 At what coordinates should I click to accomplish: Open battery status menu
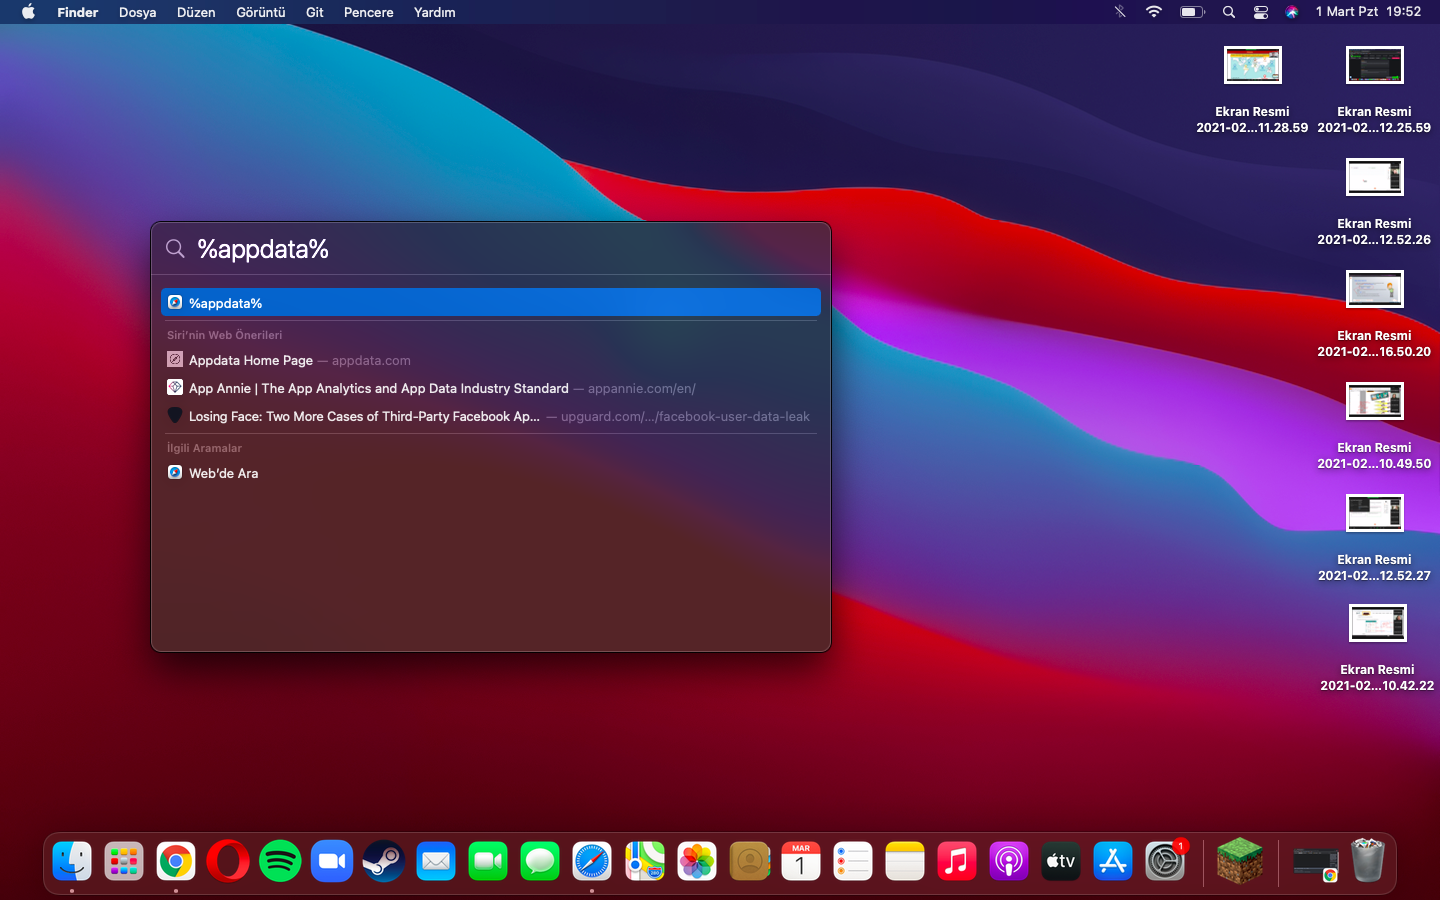[1192, 12]
